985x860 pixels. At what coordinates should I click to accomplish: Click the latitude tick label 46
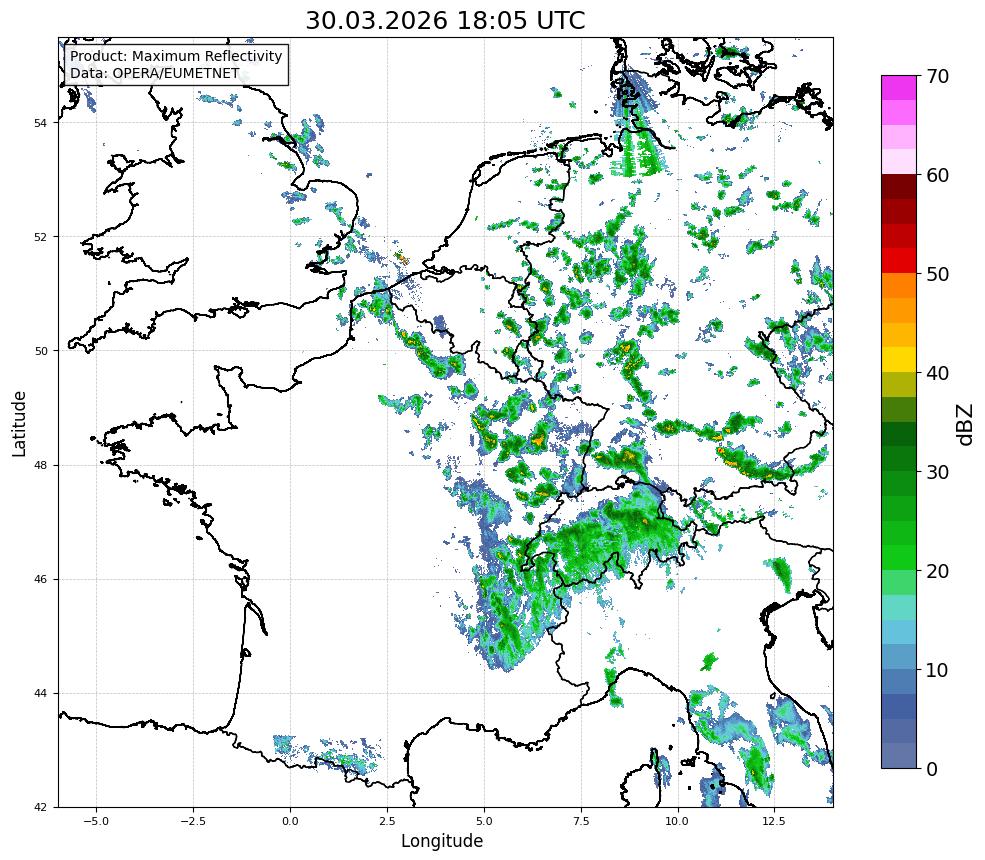click(x=40, y=579)
